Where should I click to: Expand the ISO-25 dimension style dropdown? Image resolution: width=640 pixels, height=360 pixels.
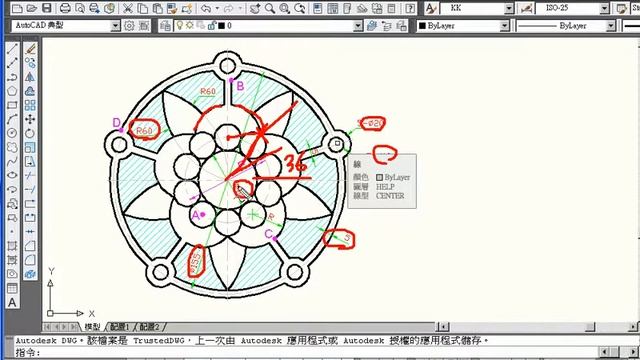click(604, 8)
